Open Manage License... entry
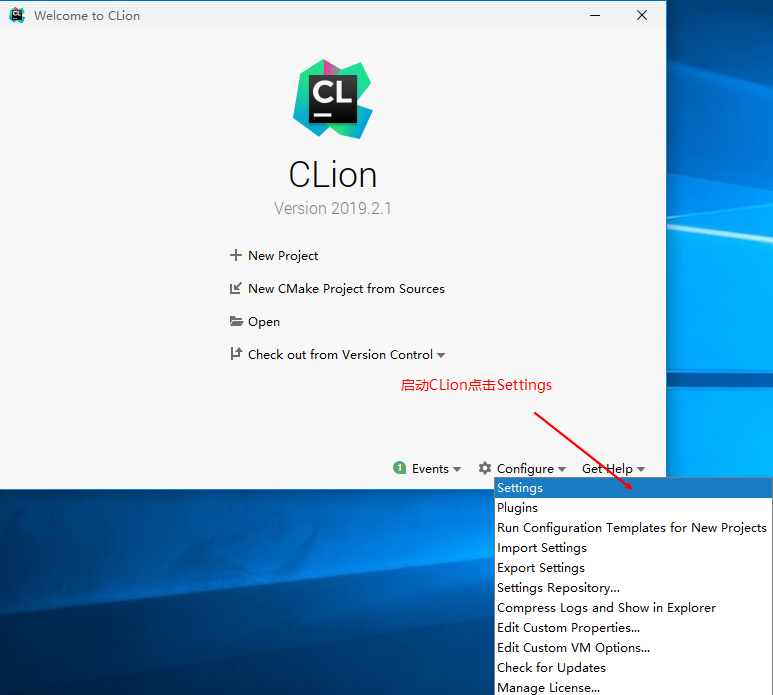This screenshot has width=773, height=695. pos(633,687)
